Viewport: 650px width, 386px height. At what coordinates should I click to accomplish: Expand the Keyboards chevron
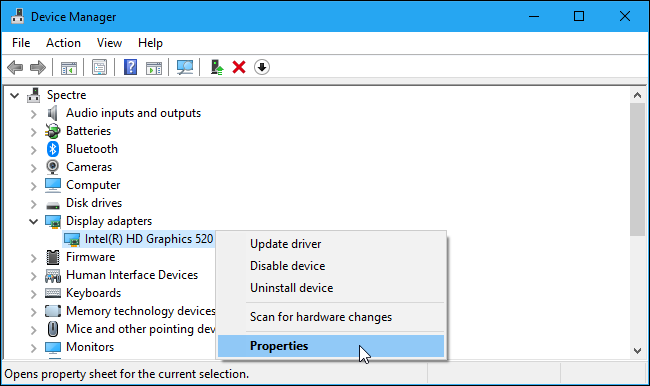(x=34, y=294)
